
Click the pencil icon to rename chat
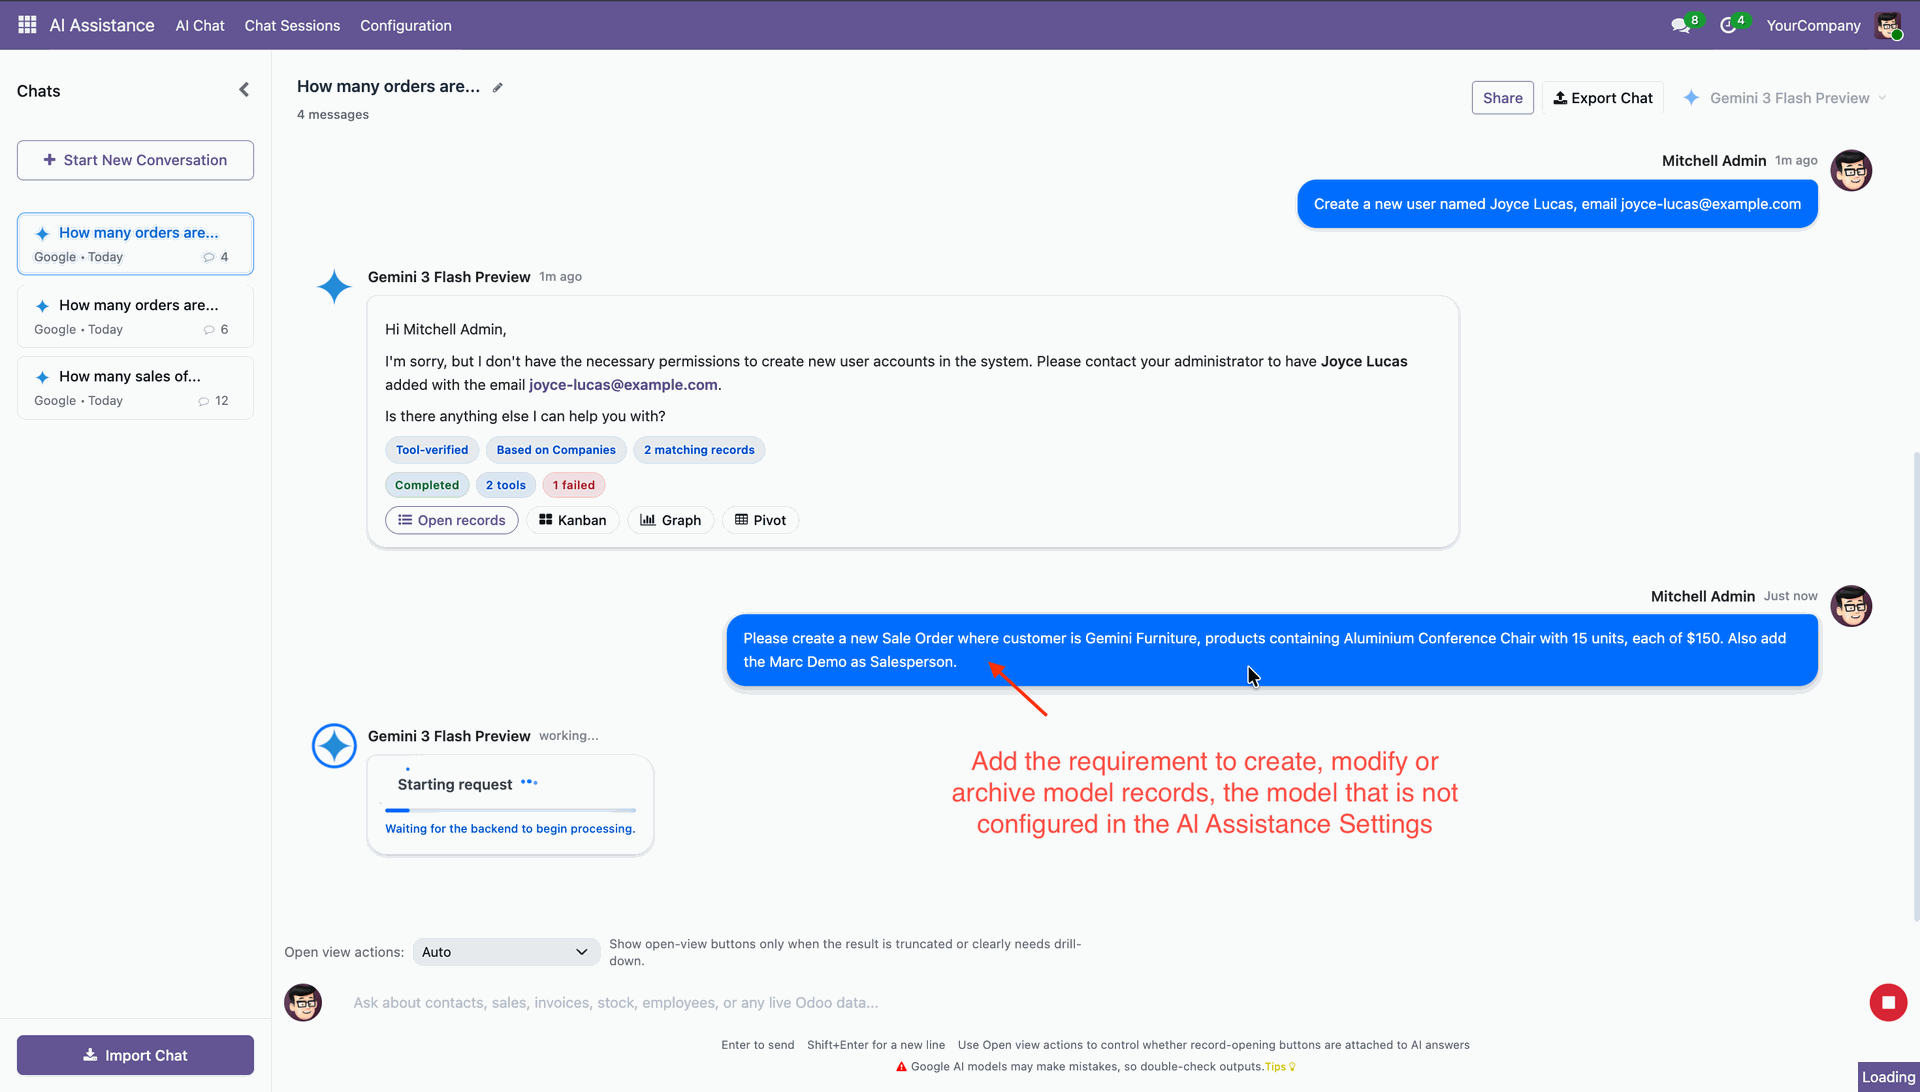point(497,88)
